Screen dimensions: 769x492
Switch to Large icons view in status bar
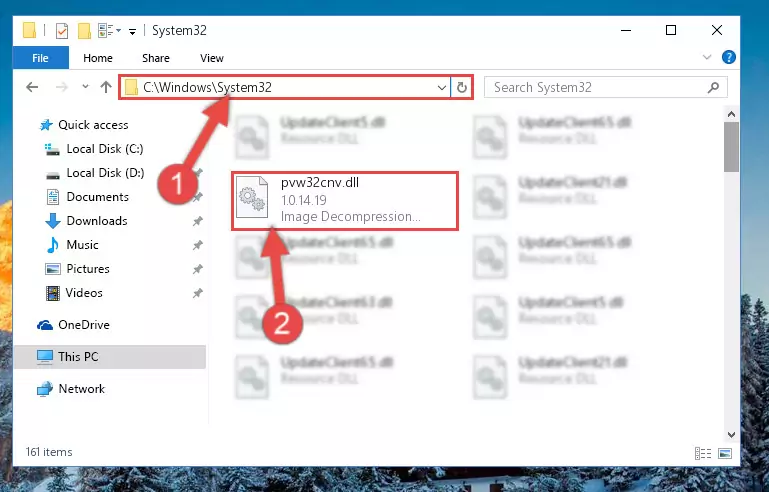(725, 453)
